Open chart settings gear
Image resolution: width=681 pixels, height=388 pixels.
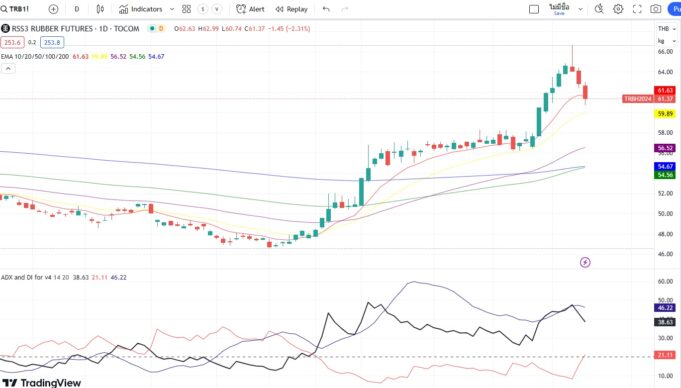618,9
